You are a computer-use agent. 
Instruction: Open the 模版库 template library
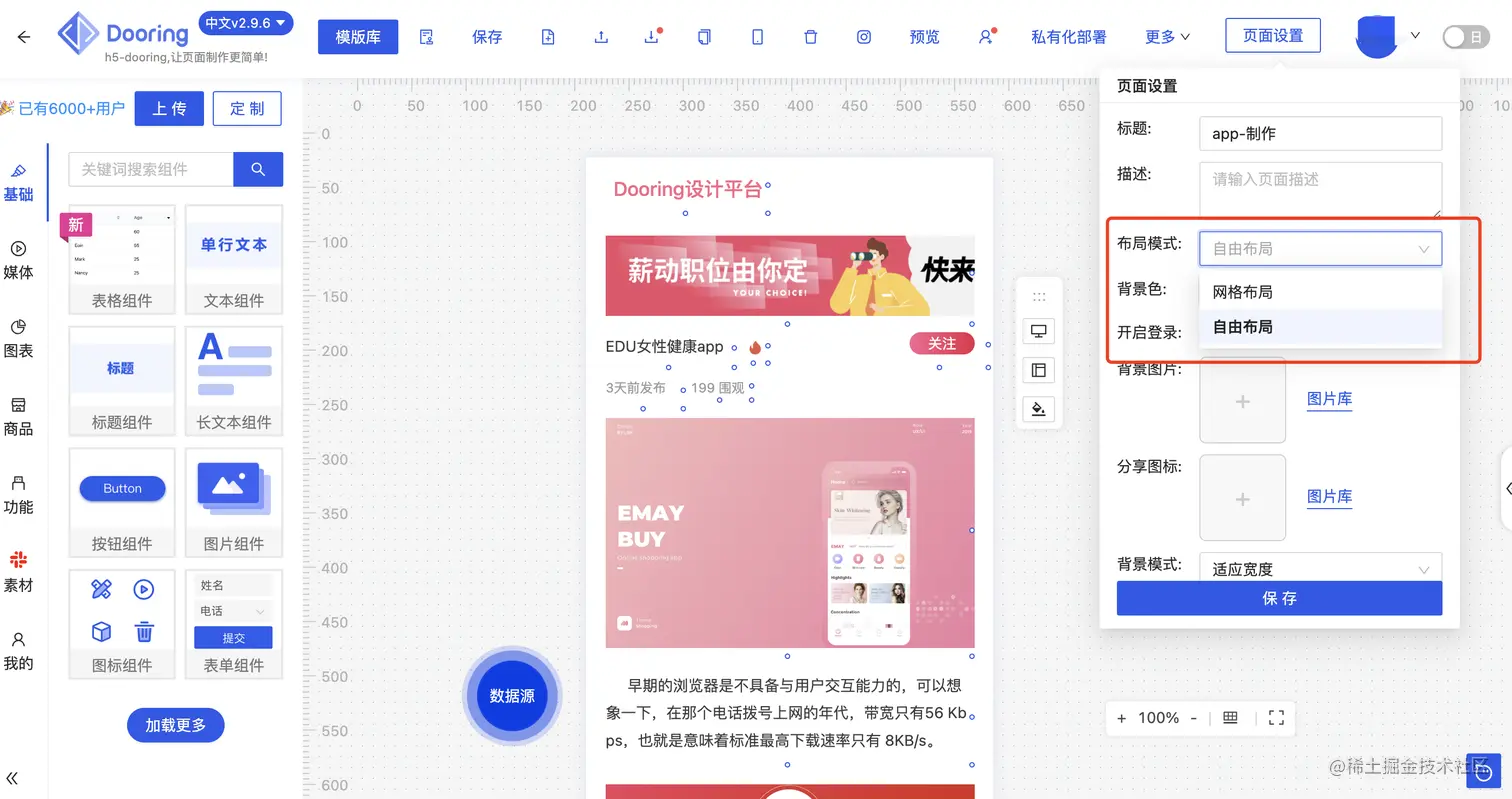click(x=358, y=37)
